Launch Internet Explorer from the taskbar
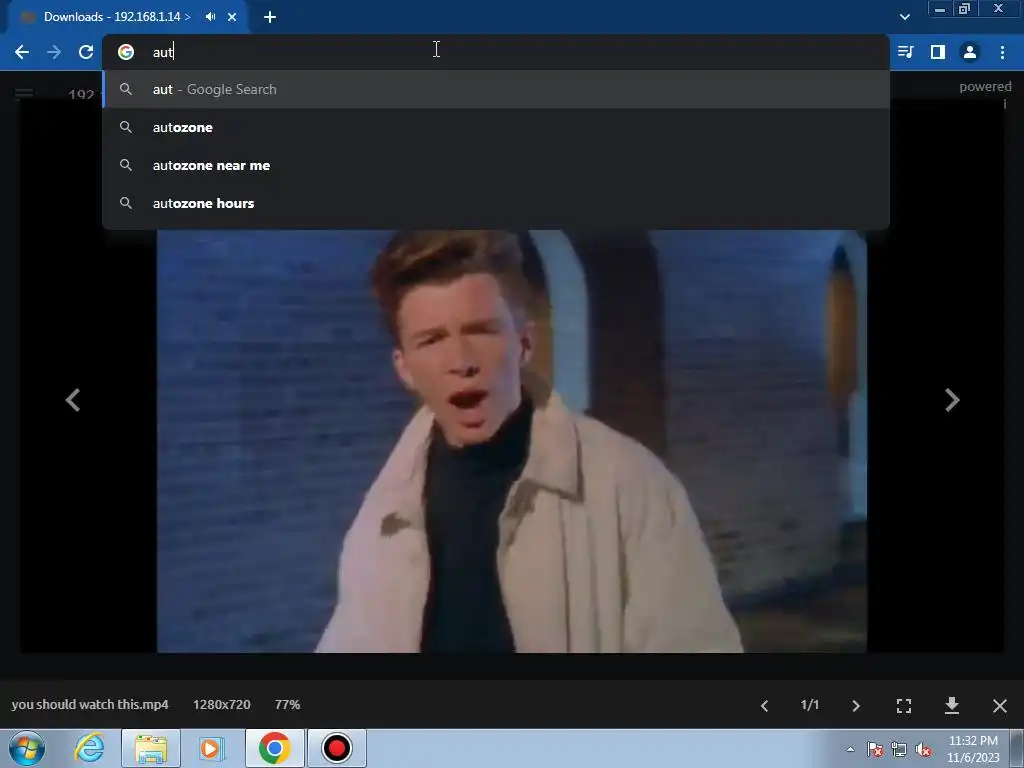This screenshot has height=768, width=1024. [89, 748]
